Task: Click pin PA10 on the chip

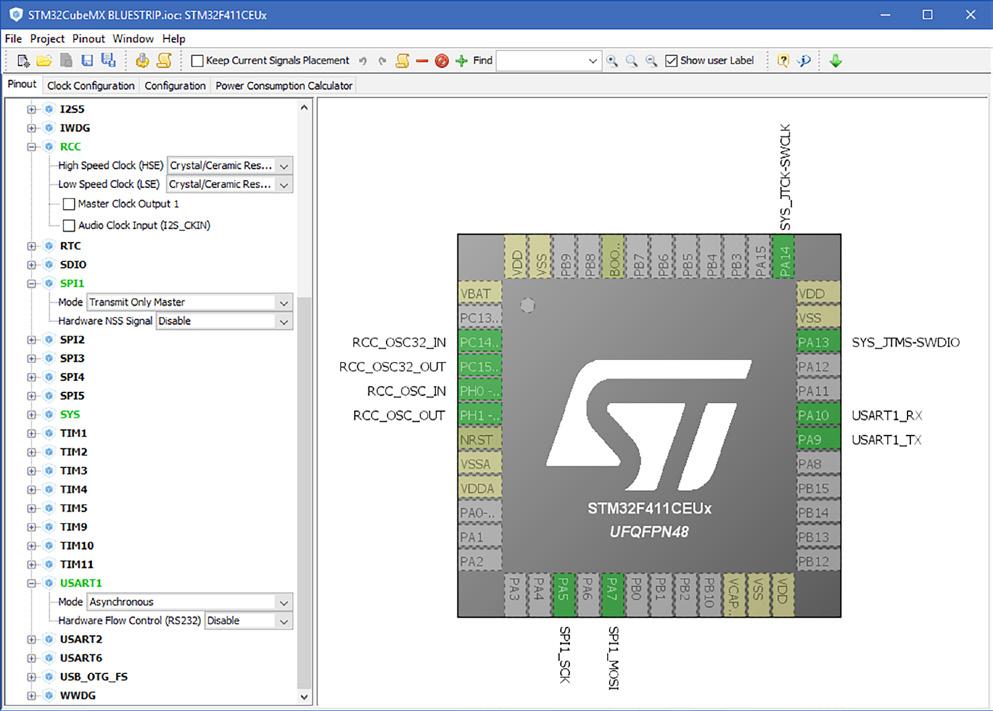Action: [818, 415]
